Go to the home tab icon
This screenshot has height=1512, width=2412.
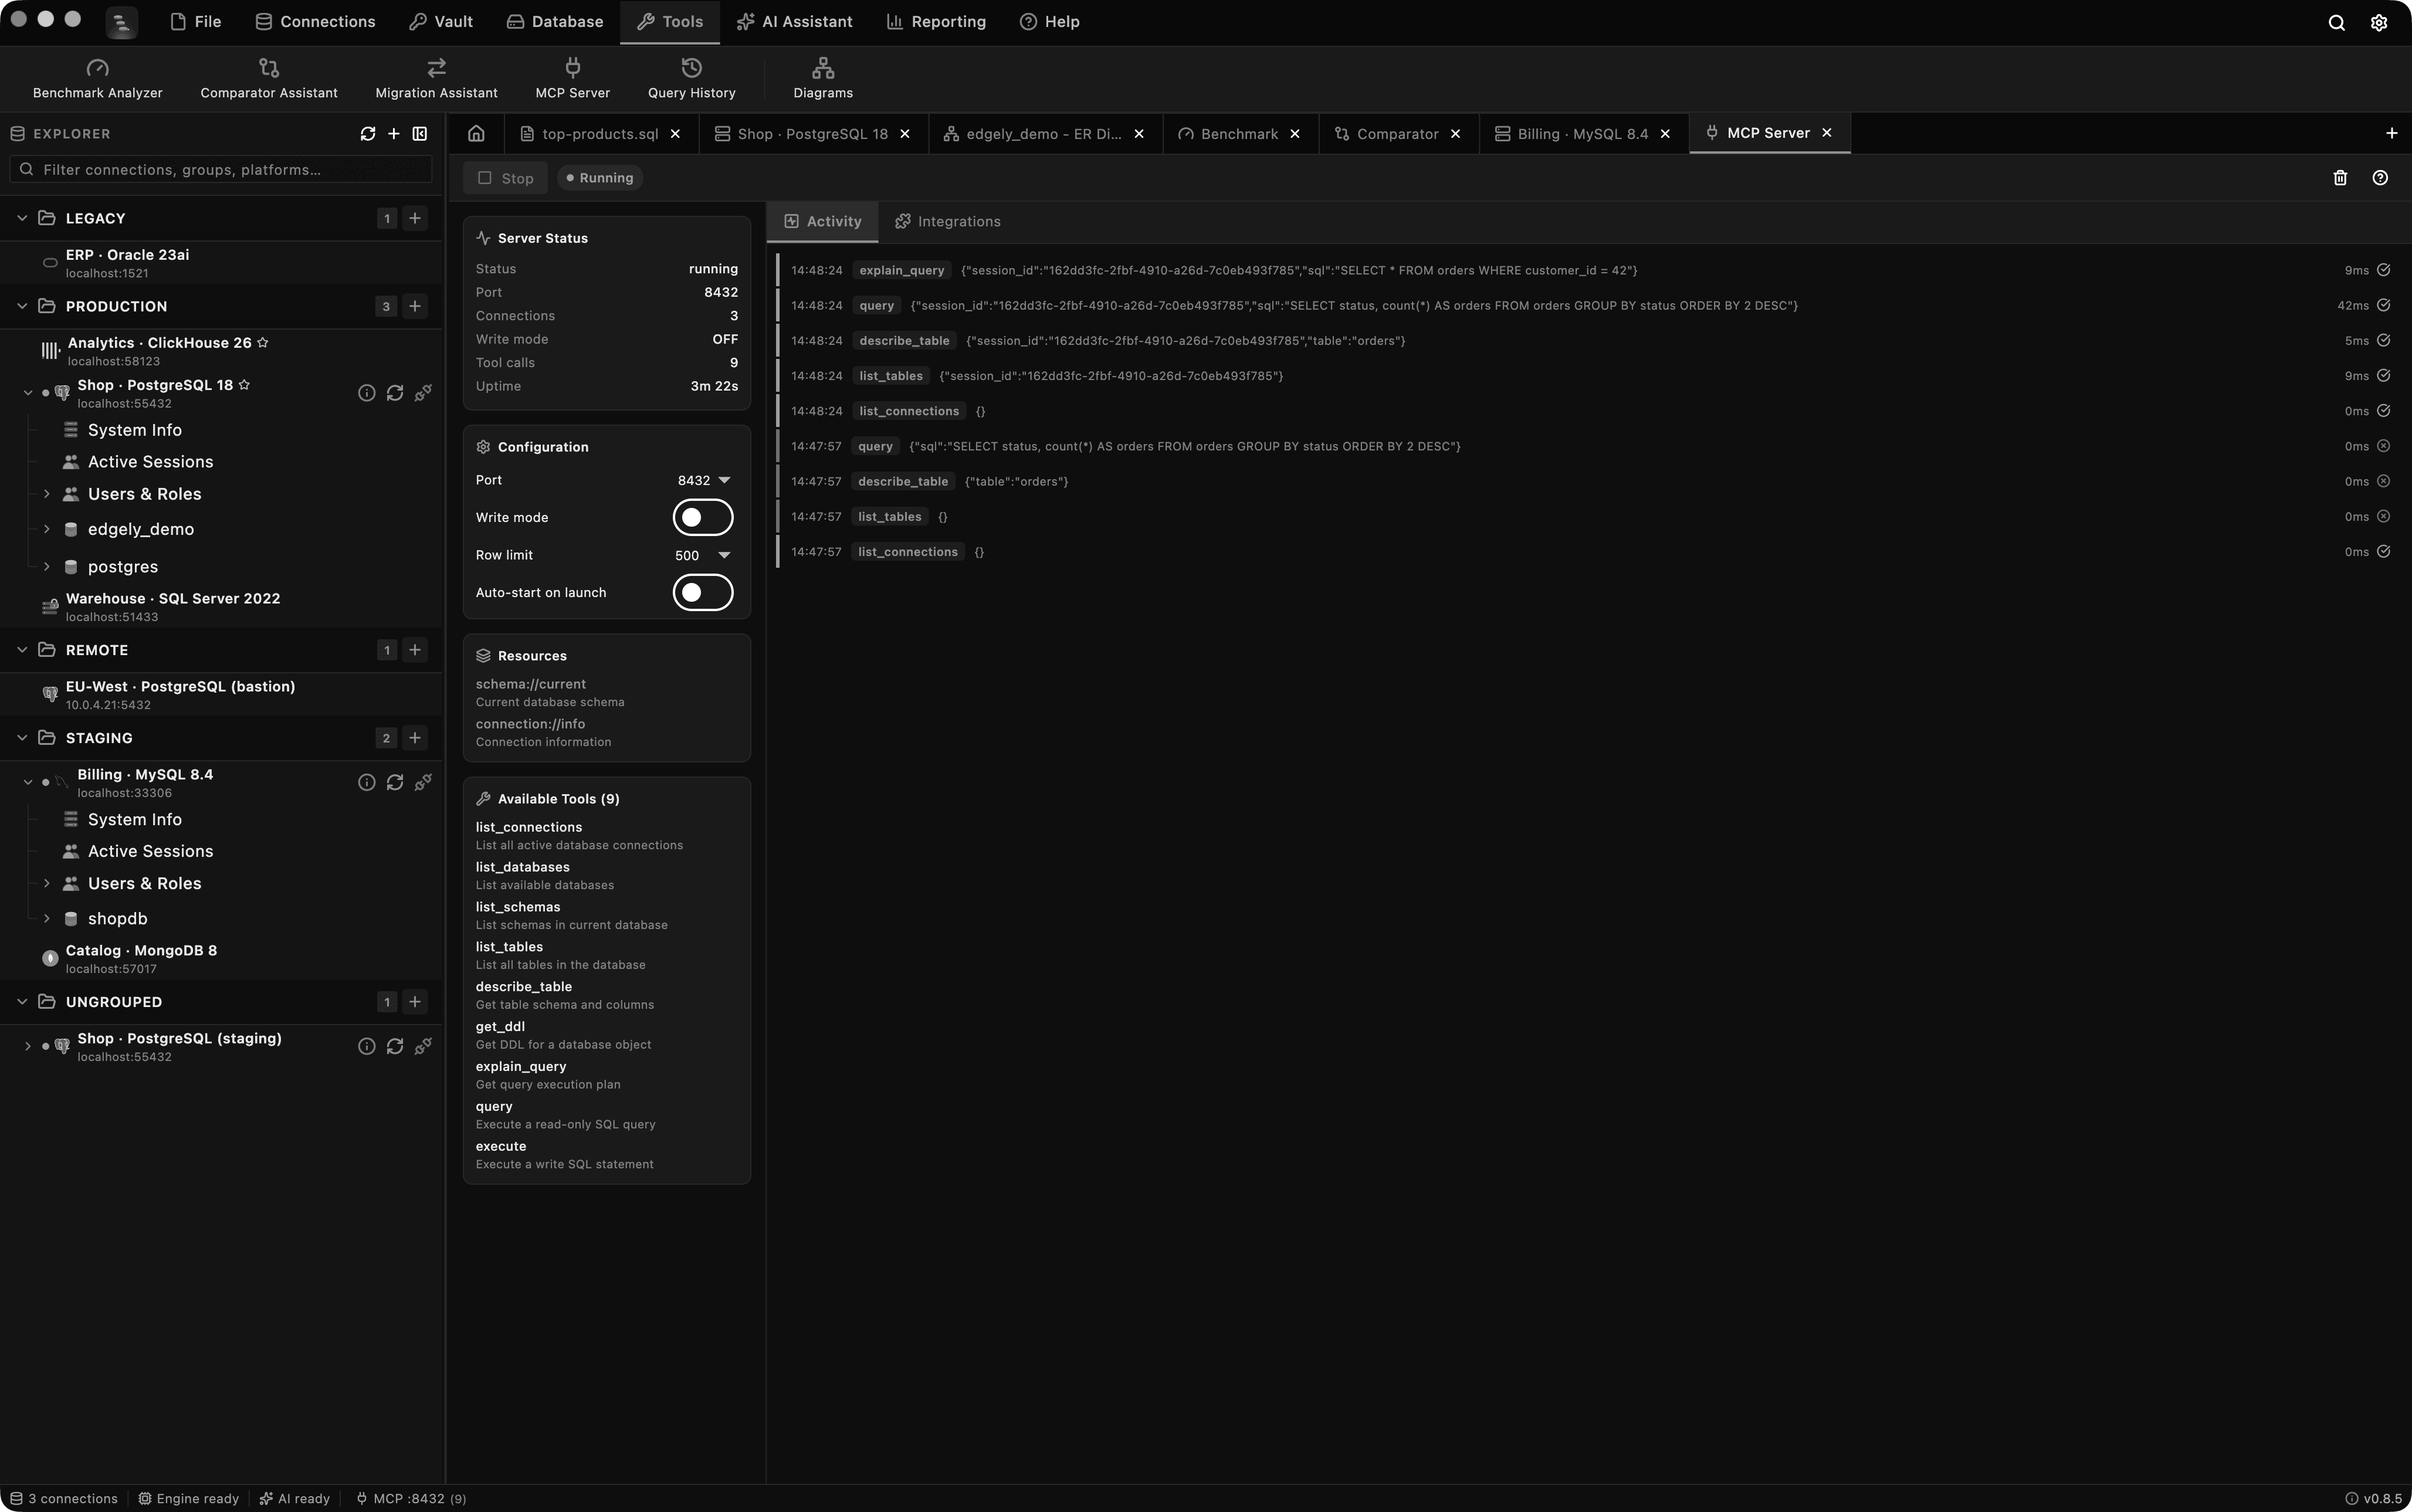pos(476,133)
